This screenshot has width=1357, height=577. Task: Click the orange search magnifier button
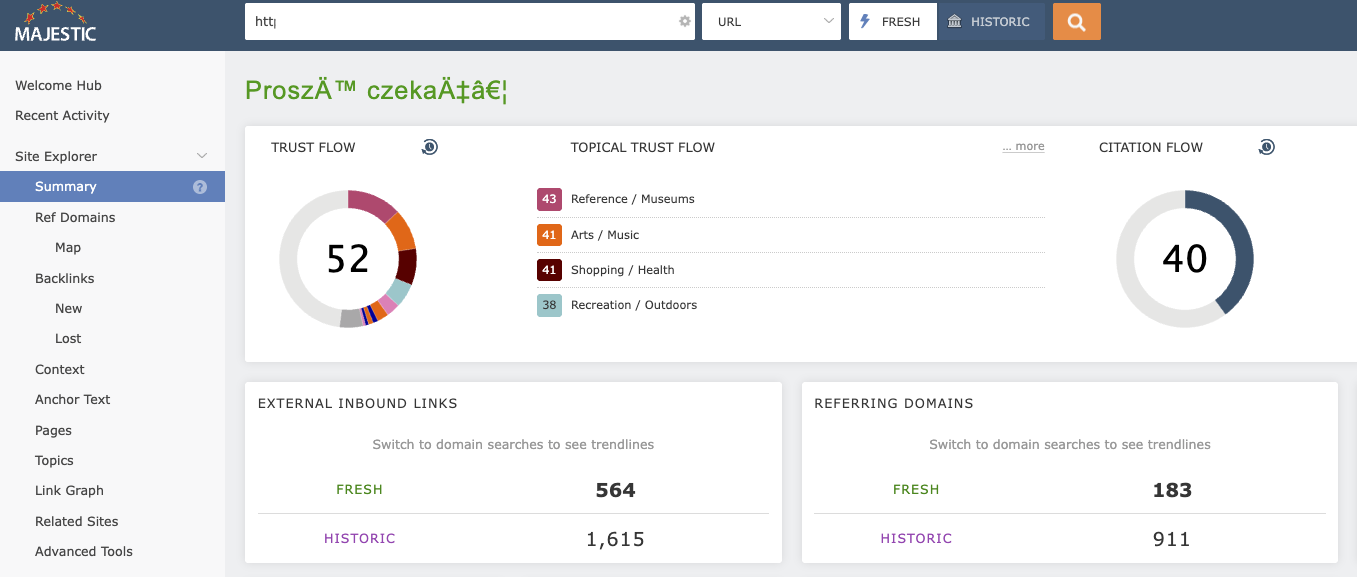(1076, 22)
